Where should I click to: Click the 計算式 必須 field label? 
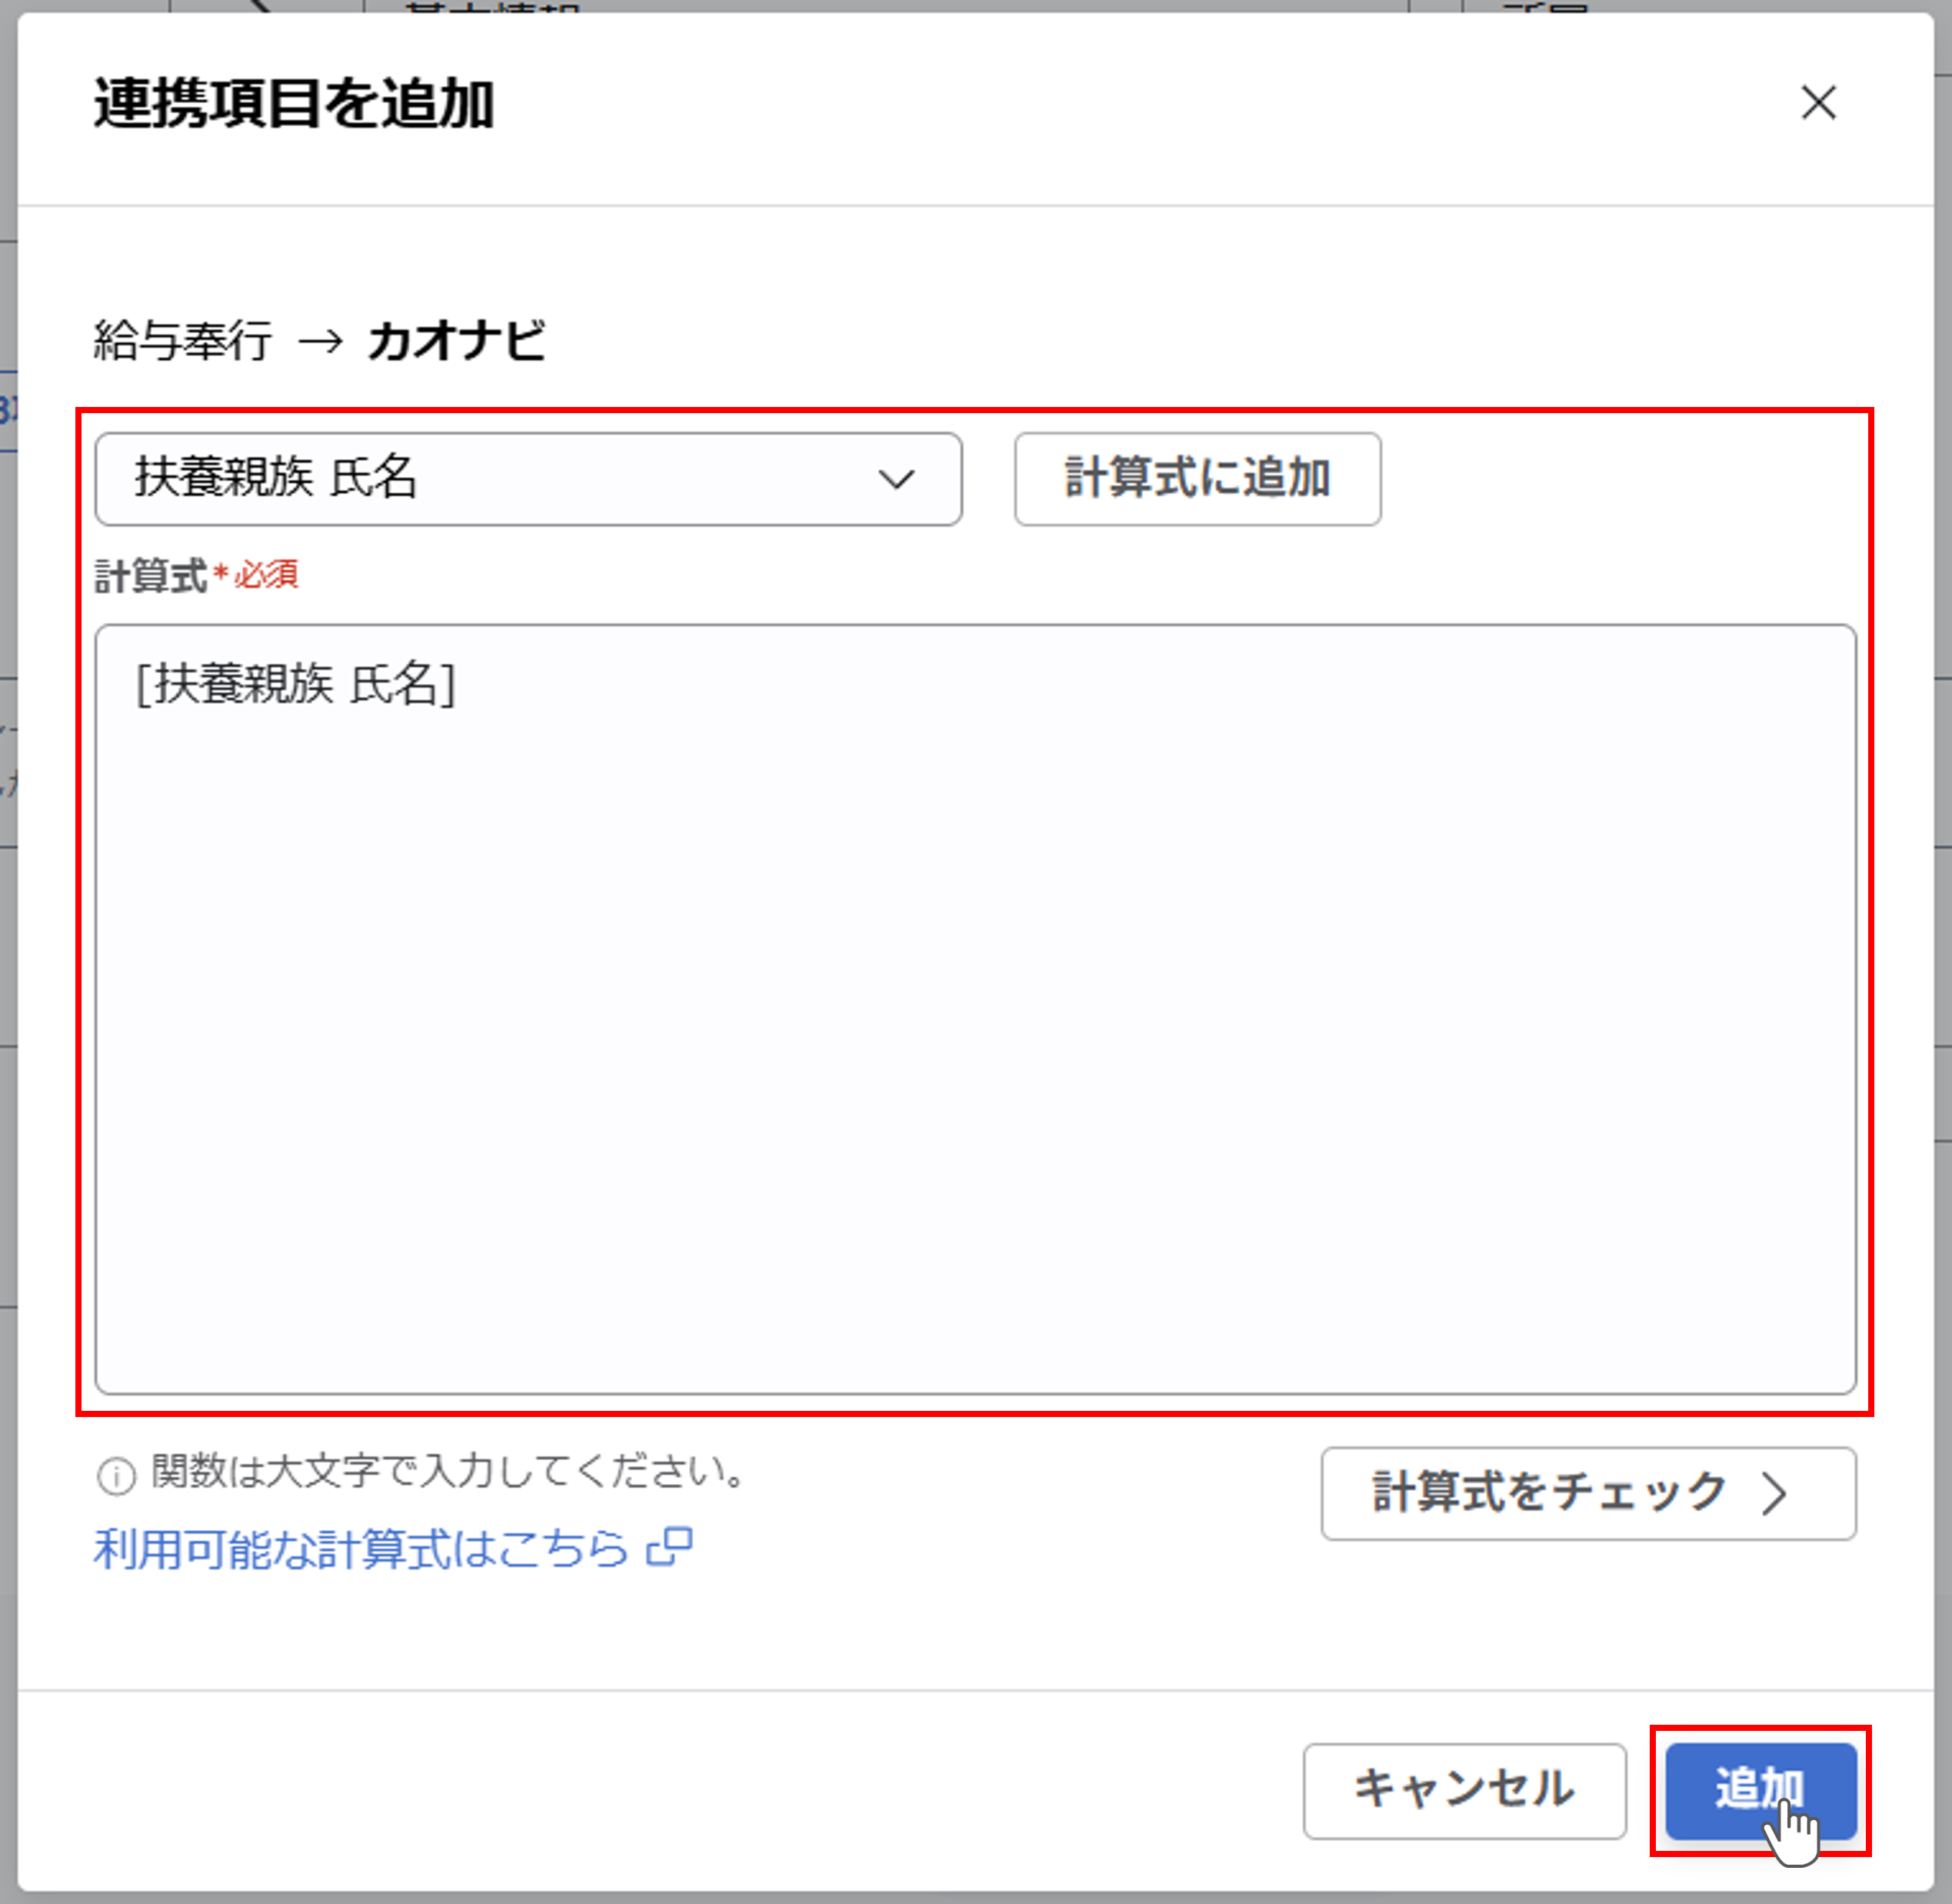click(x=196, y=576)
